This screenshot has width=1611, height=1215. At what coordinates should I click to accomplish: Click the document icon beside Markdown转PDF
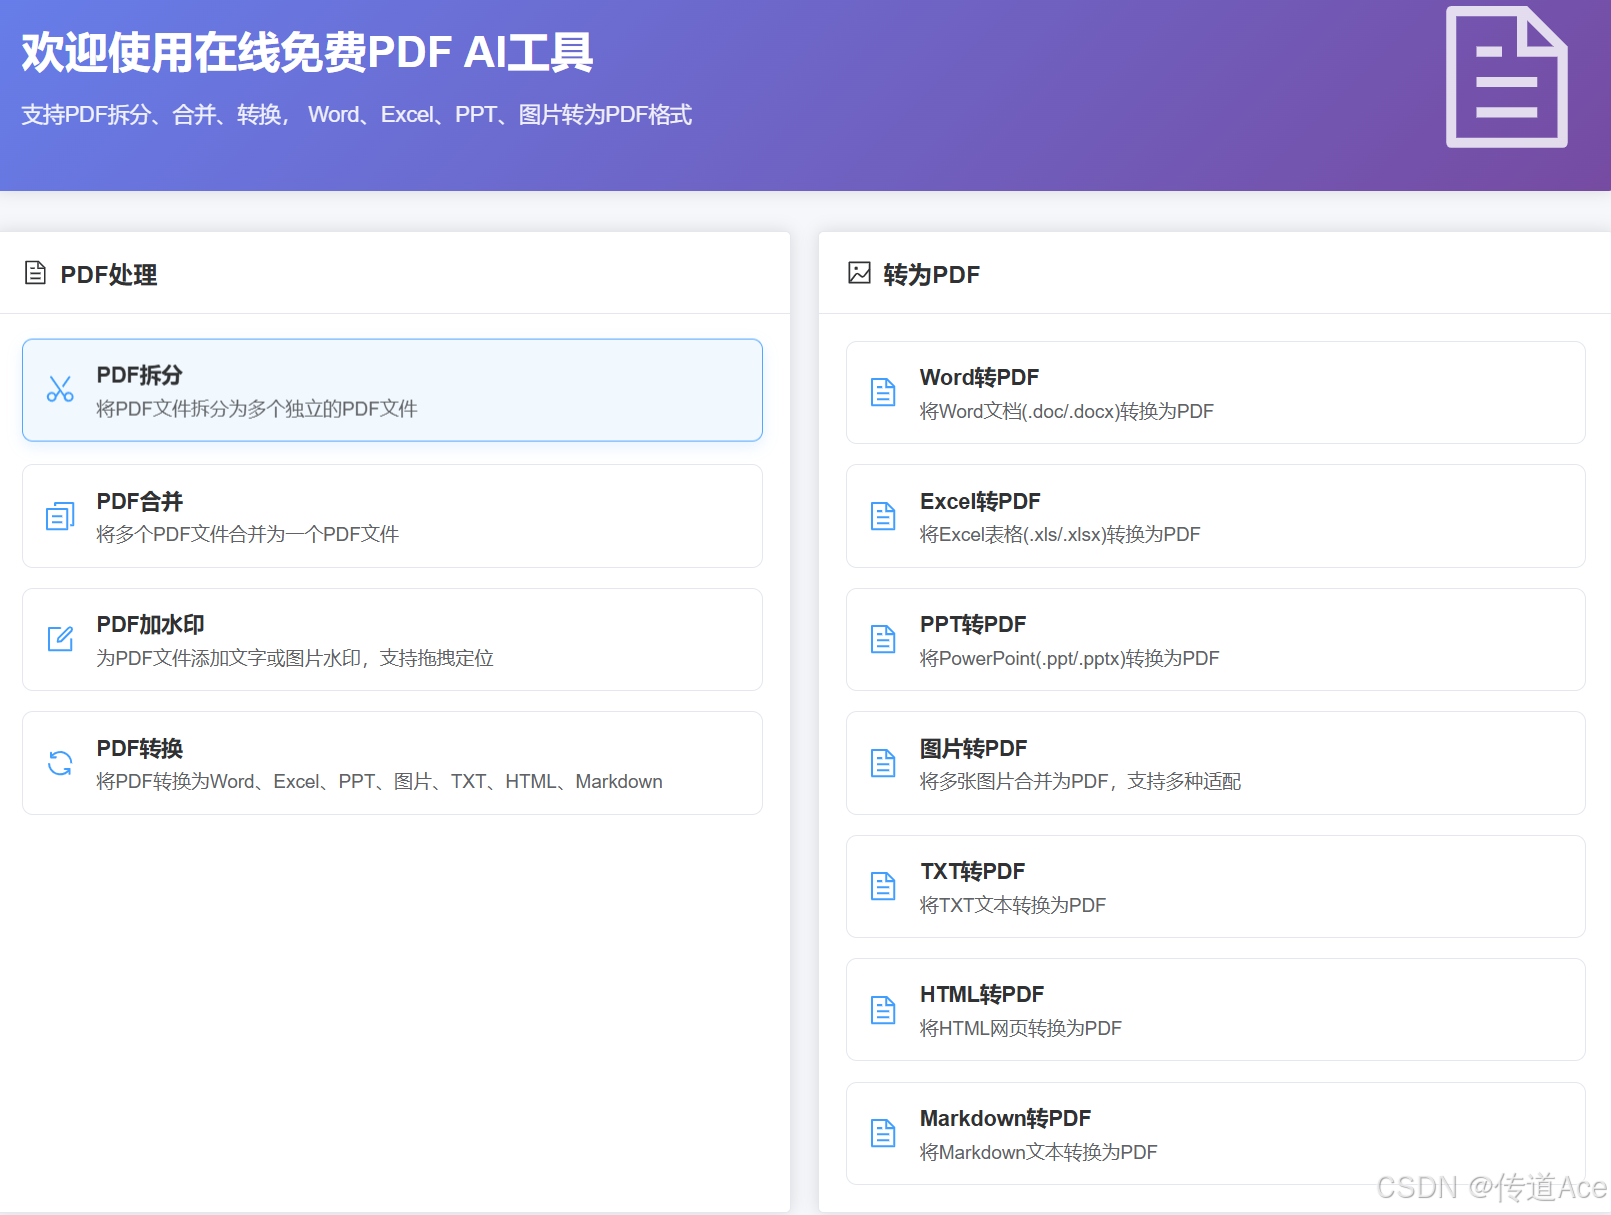pos(883,1133)
